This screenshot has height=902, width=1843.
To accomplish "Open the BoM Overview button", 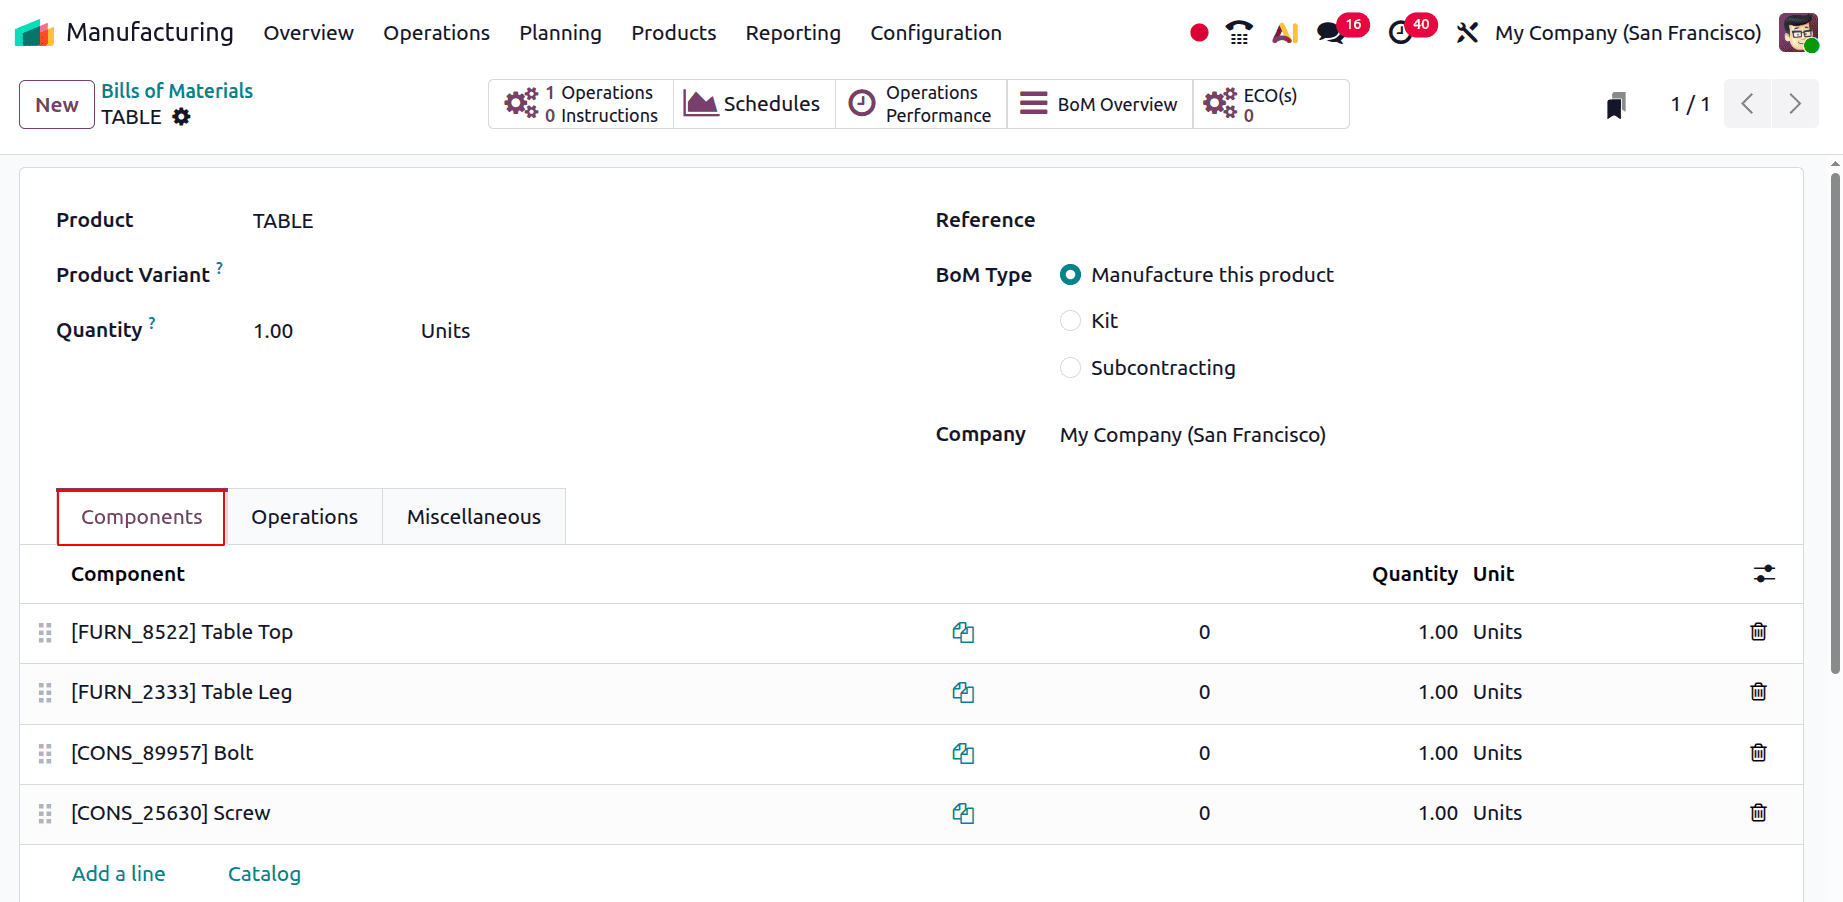I will point(1100,104).
